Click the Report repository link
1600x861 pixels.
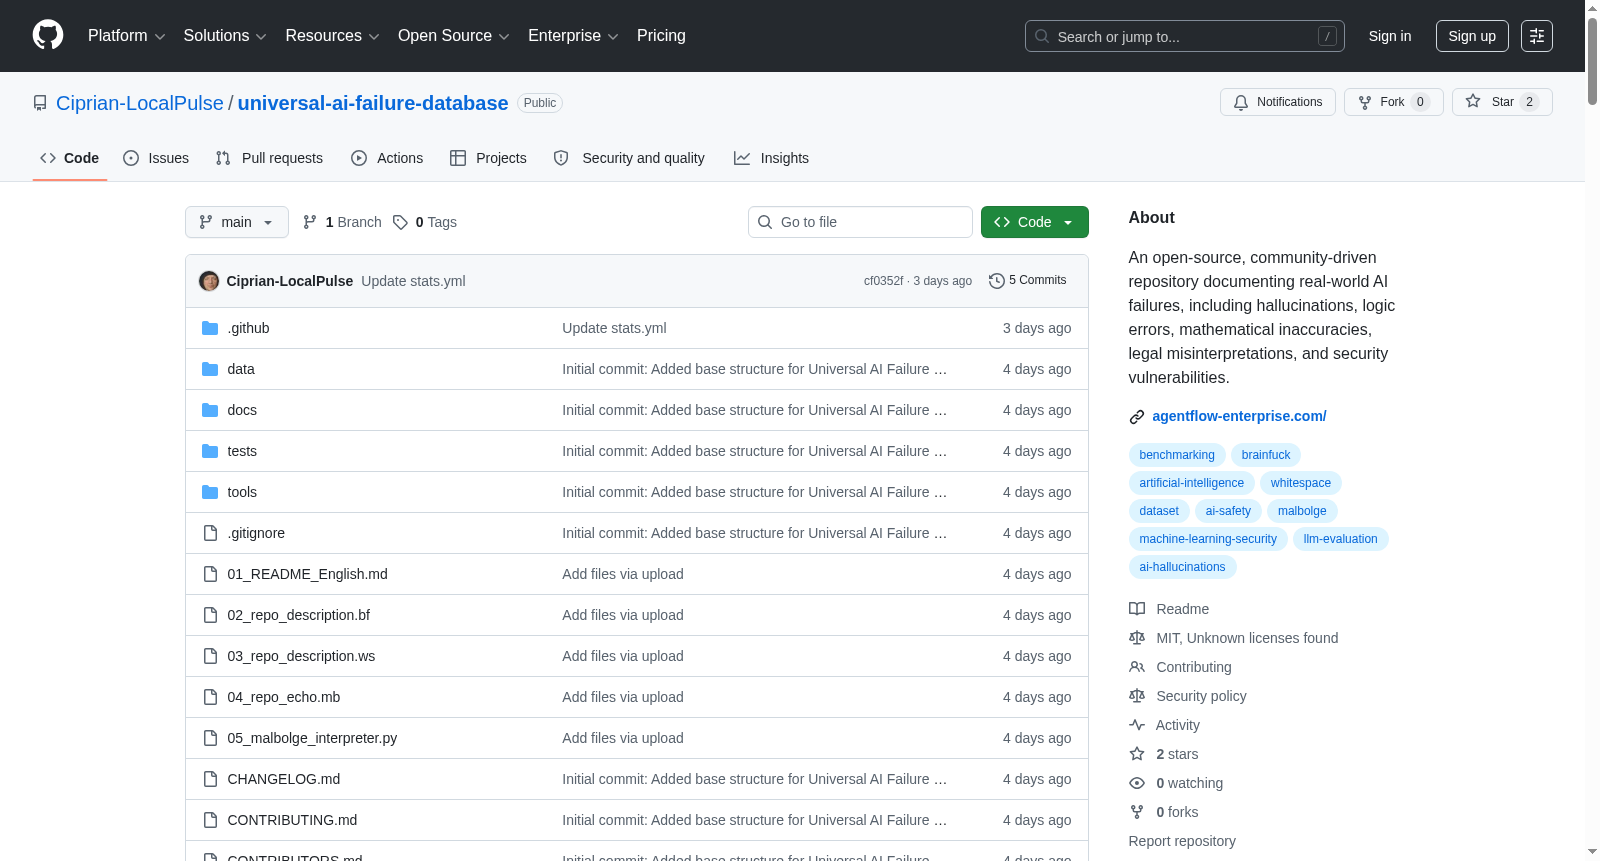[x=1182, y=841]
